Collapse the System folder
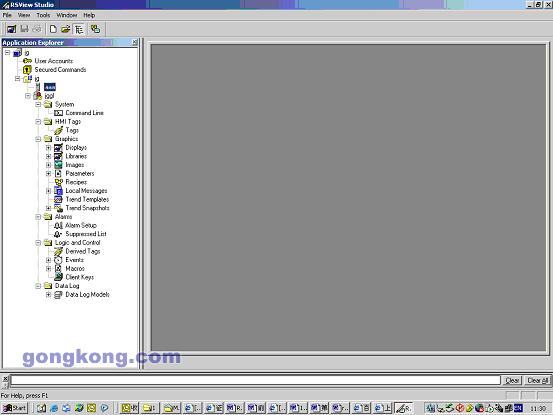 (38, 104)
